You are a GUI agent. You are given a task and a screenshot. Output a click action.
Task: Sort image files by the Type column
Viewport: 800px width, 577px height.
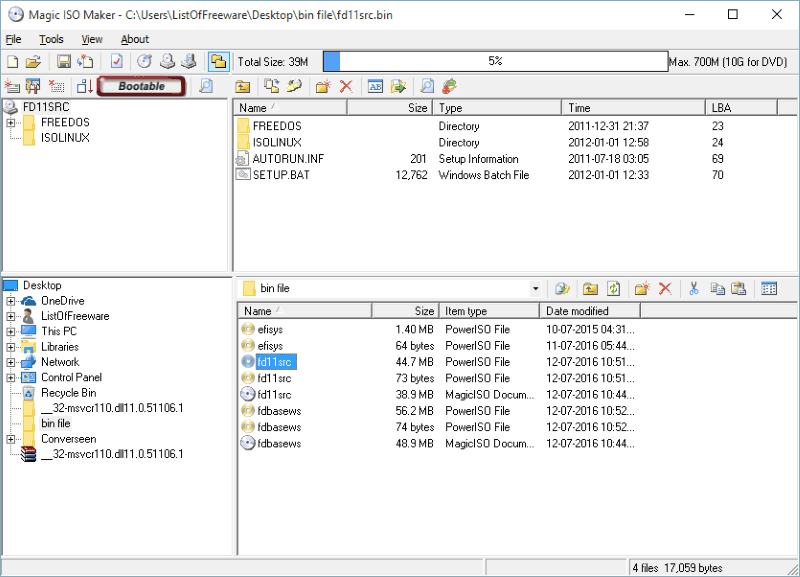(x=497, y=108)
